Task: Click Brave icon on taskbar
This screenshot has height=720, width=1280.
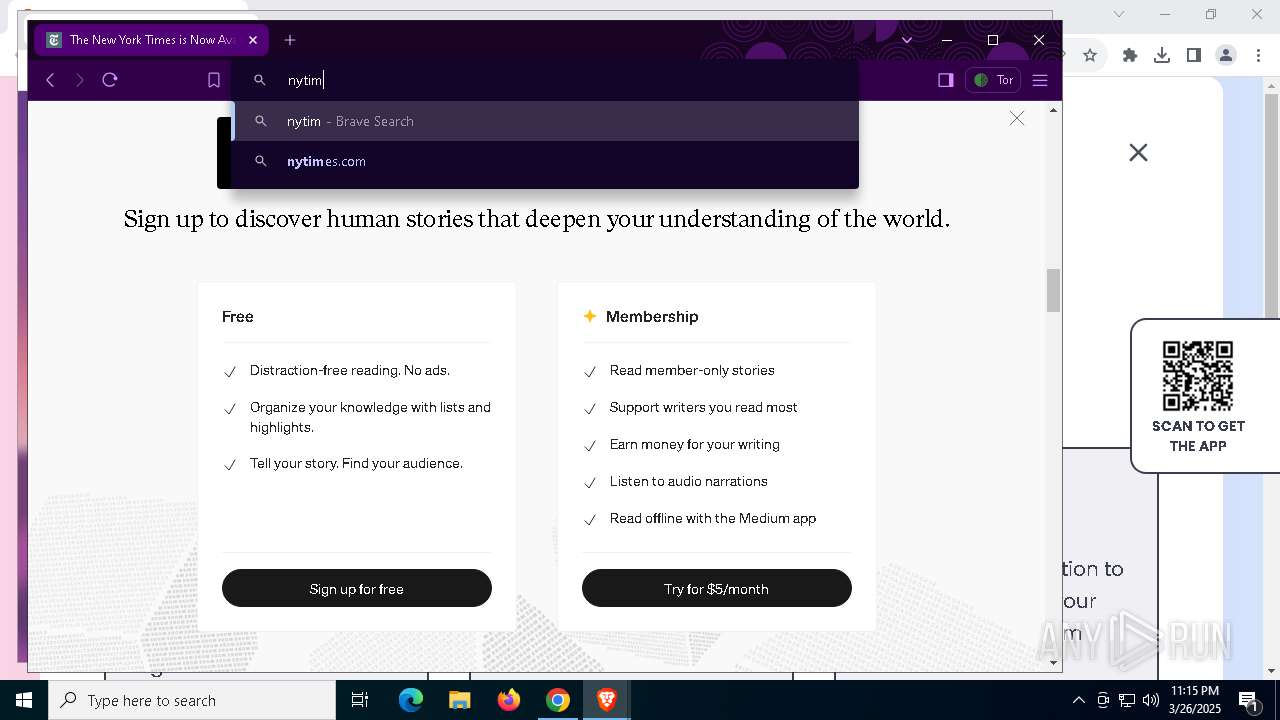Action: [x=607, y=700]
